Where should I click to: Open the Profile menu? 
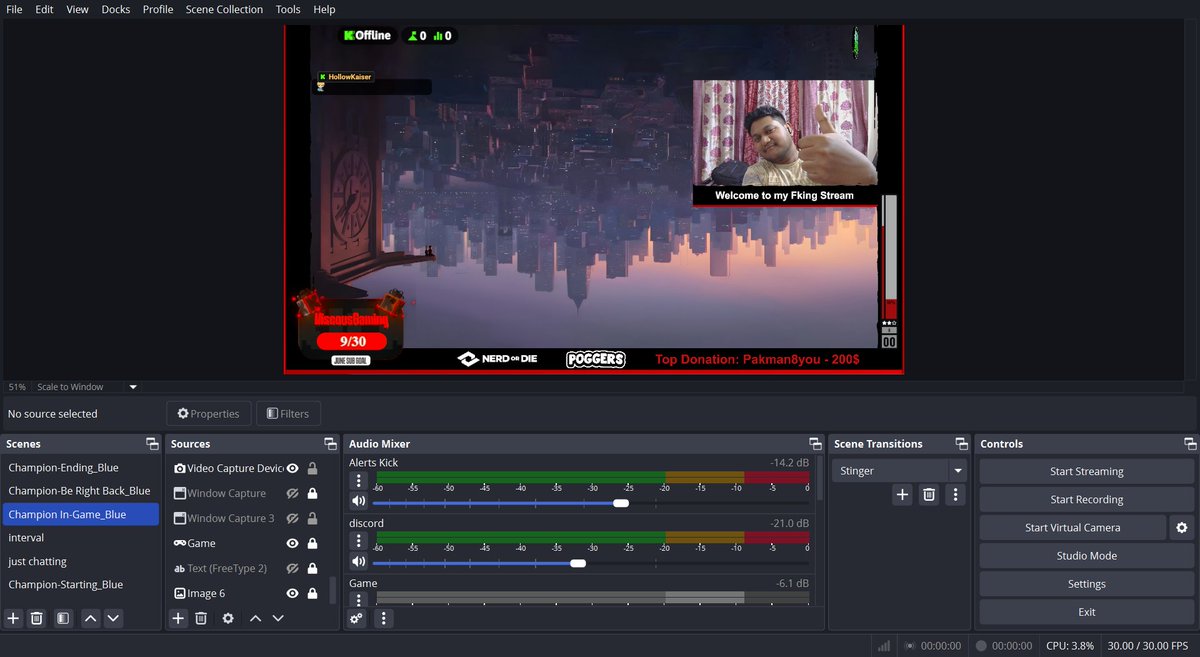158,9
